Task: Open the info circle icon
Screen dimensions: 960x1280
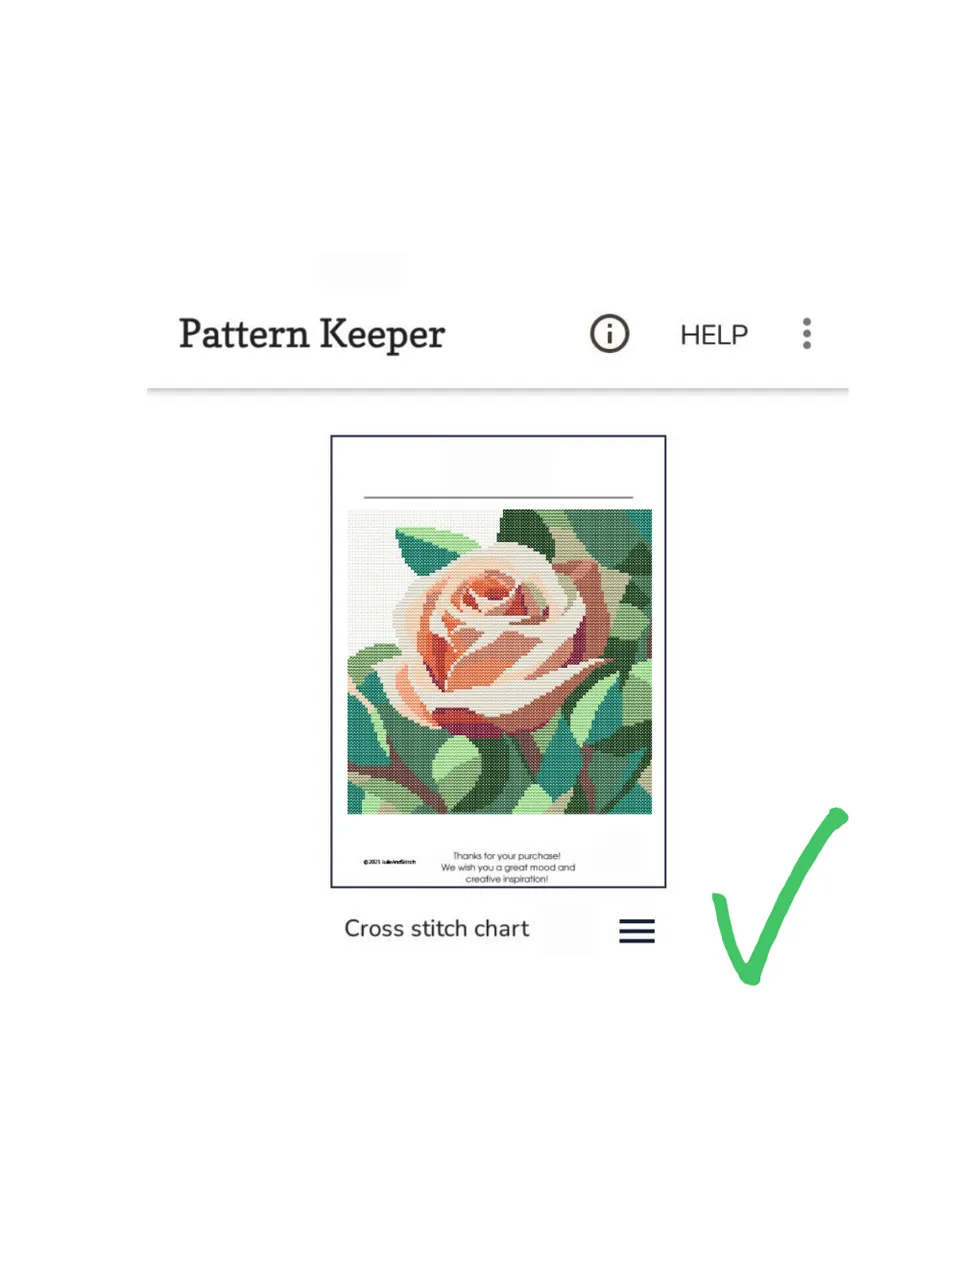Action: coord(609,334)
